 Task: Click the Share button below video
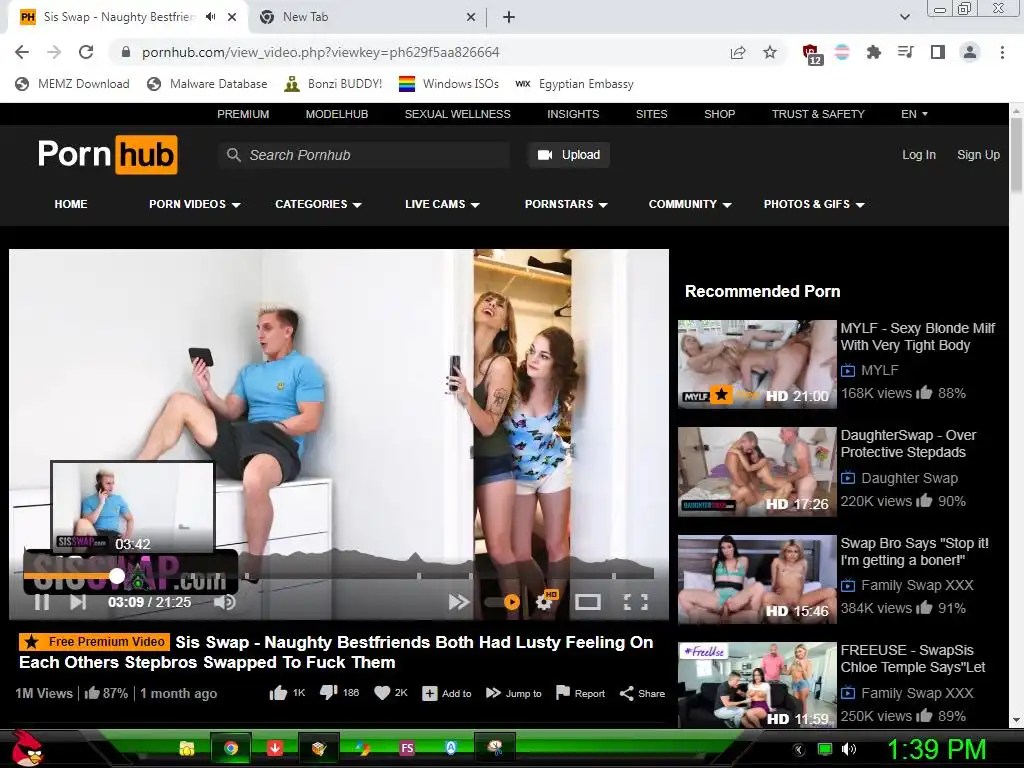pyautogui.click(x=642, y=693)
